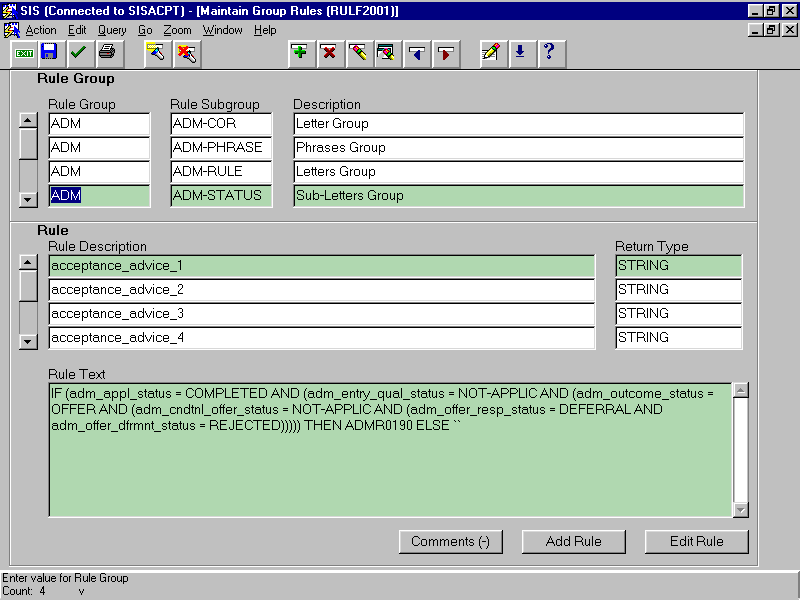Delete the record with the red X icon
800x600 pixels.
tap(328, 52)
